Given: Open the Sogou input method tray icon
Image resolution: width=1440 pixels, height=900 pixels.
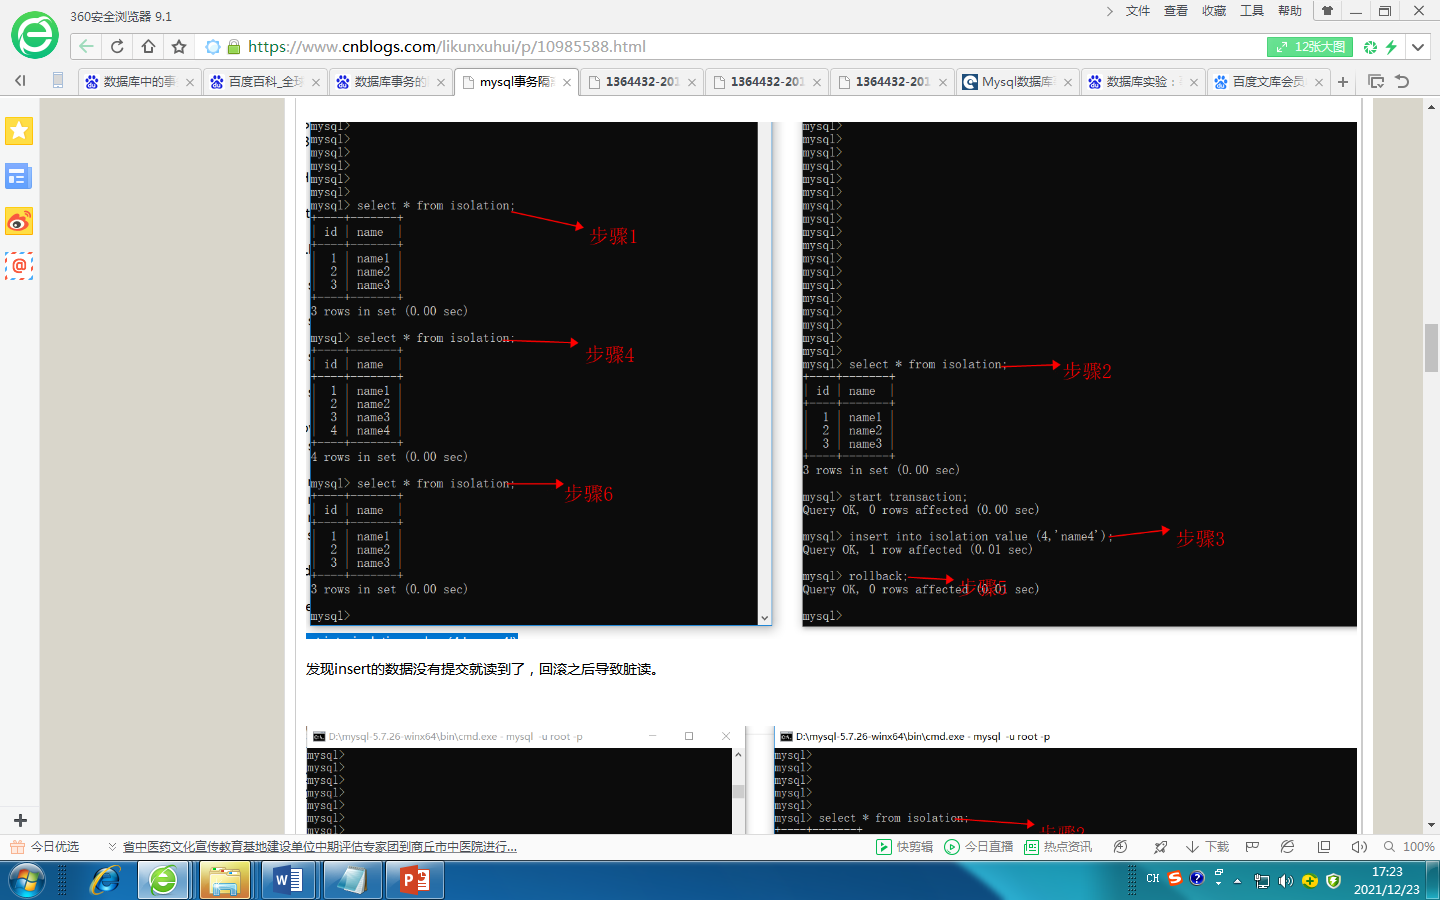Looking at the screenshot, I should (x=1175, y=879).
